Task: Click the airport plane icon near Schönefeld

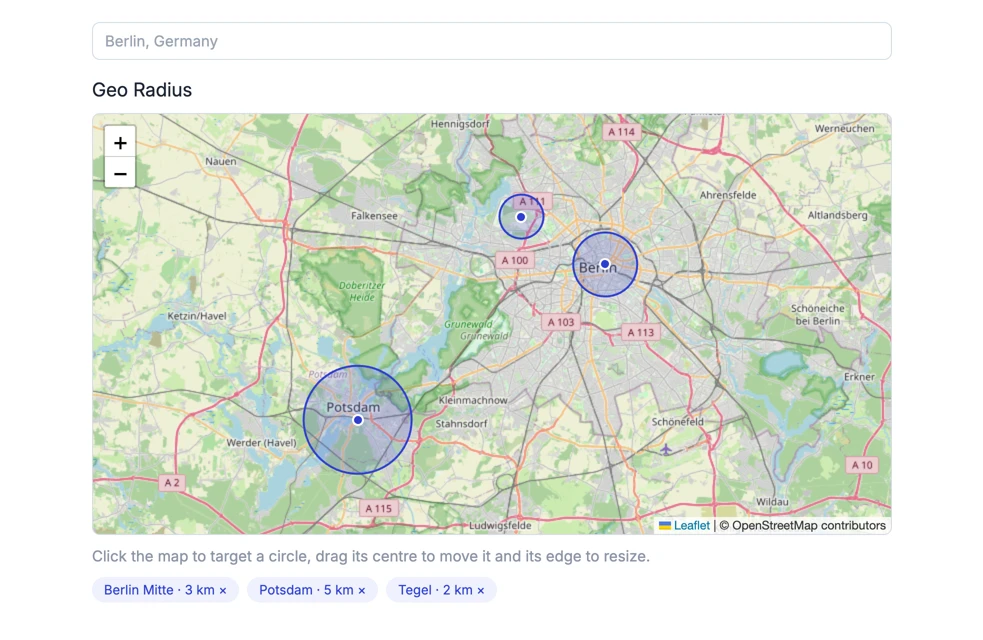Action: pos(666,449)
